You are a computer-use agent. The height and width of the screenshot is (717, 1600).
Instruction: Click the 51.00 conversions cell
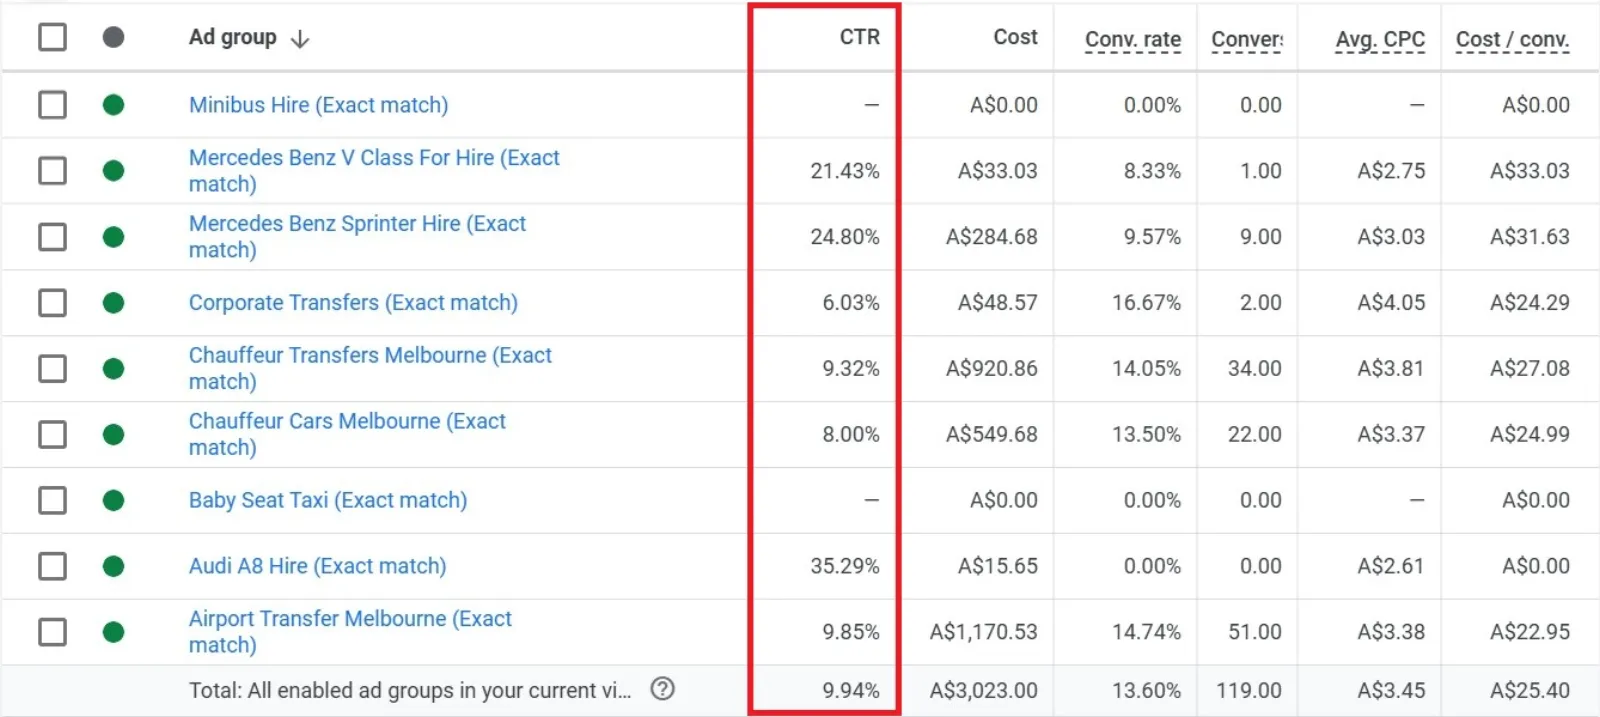(1255, 632)
